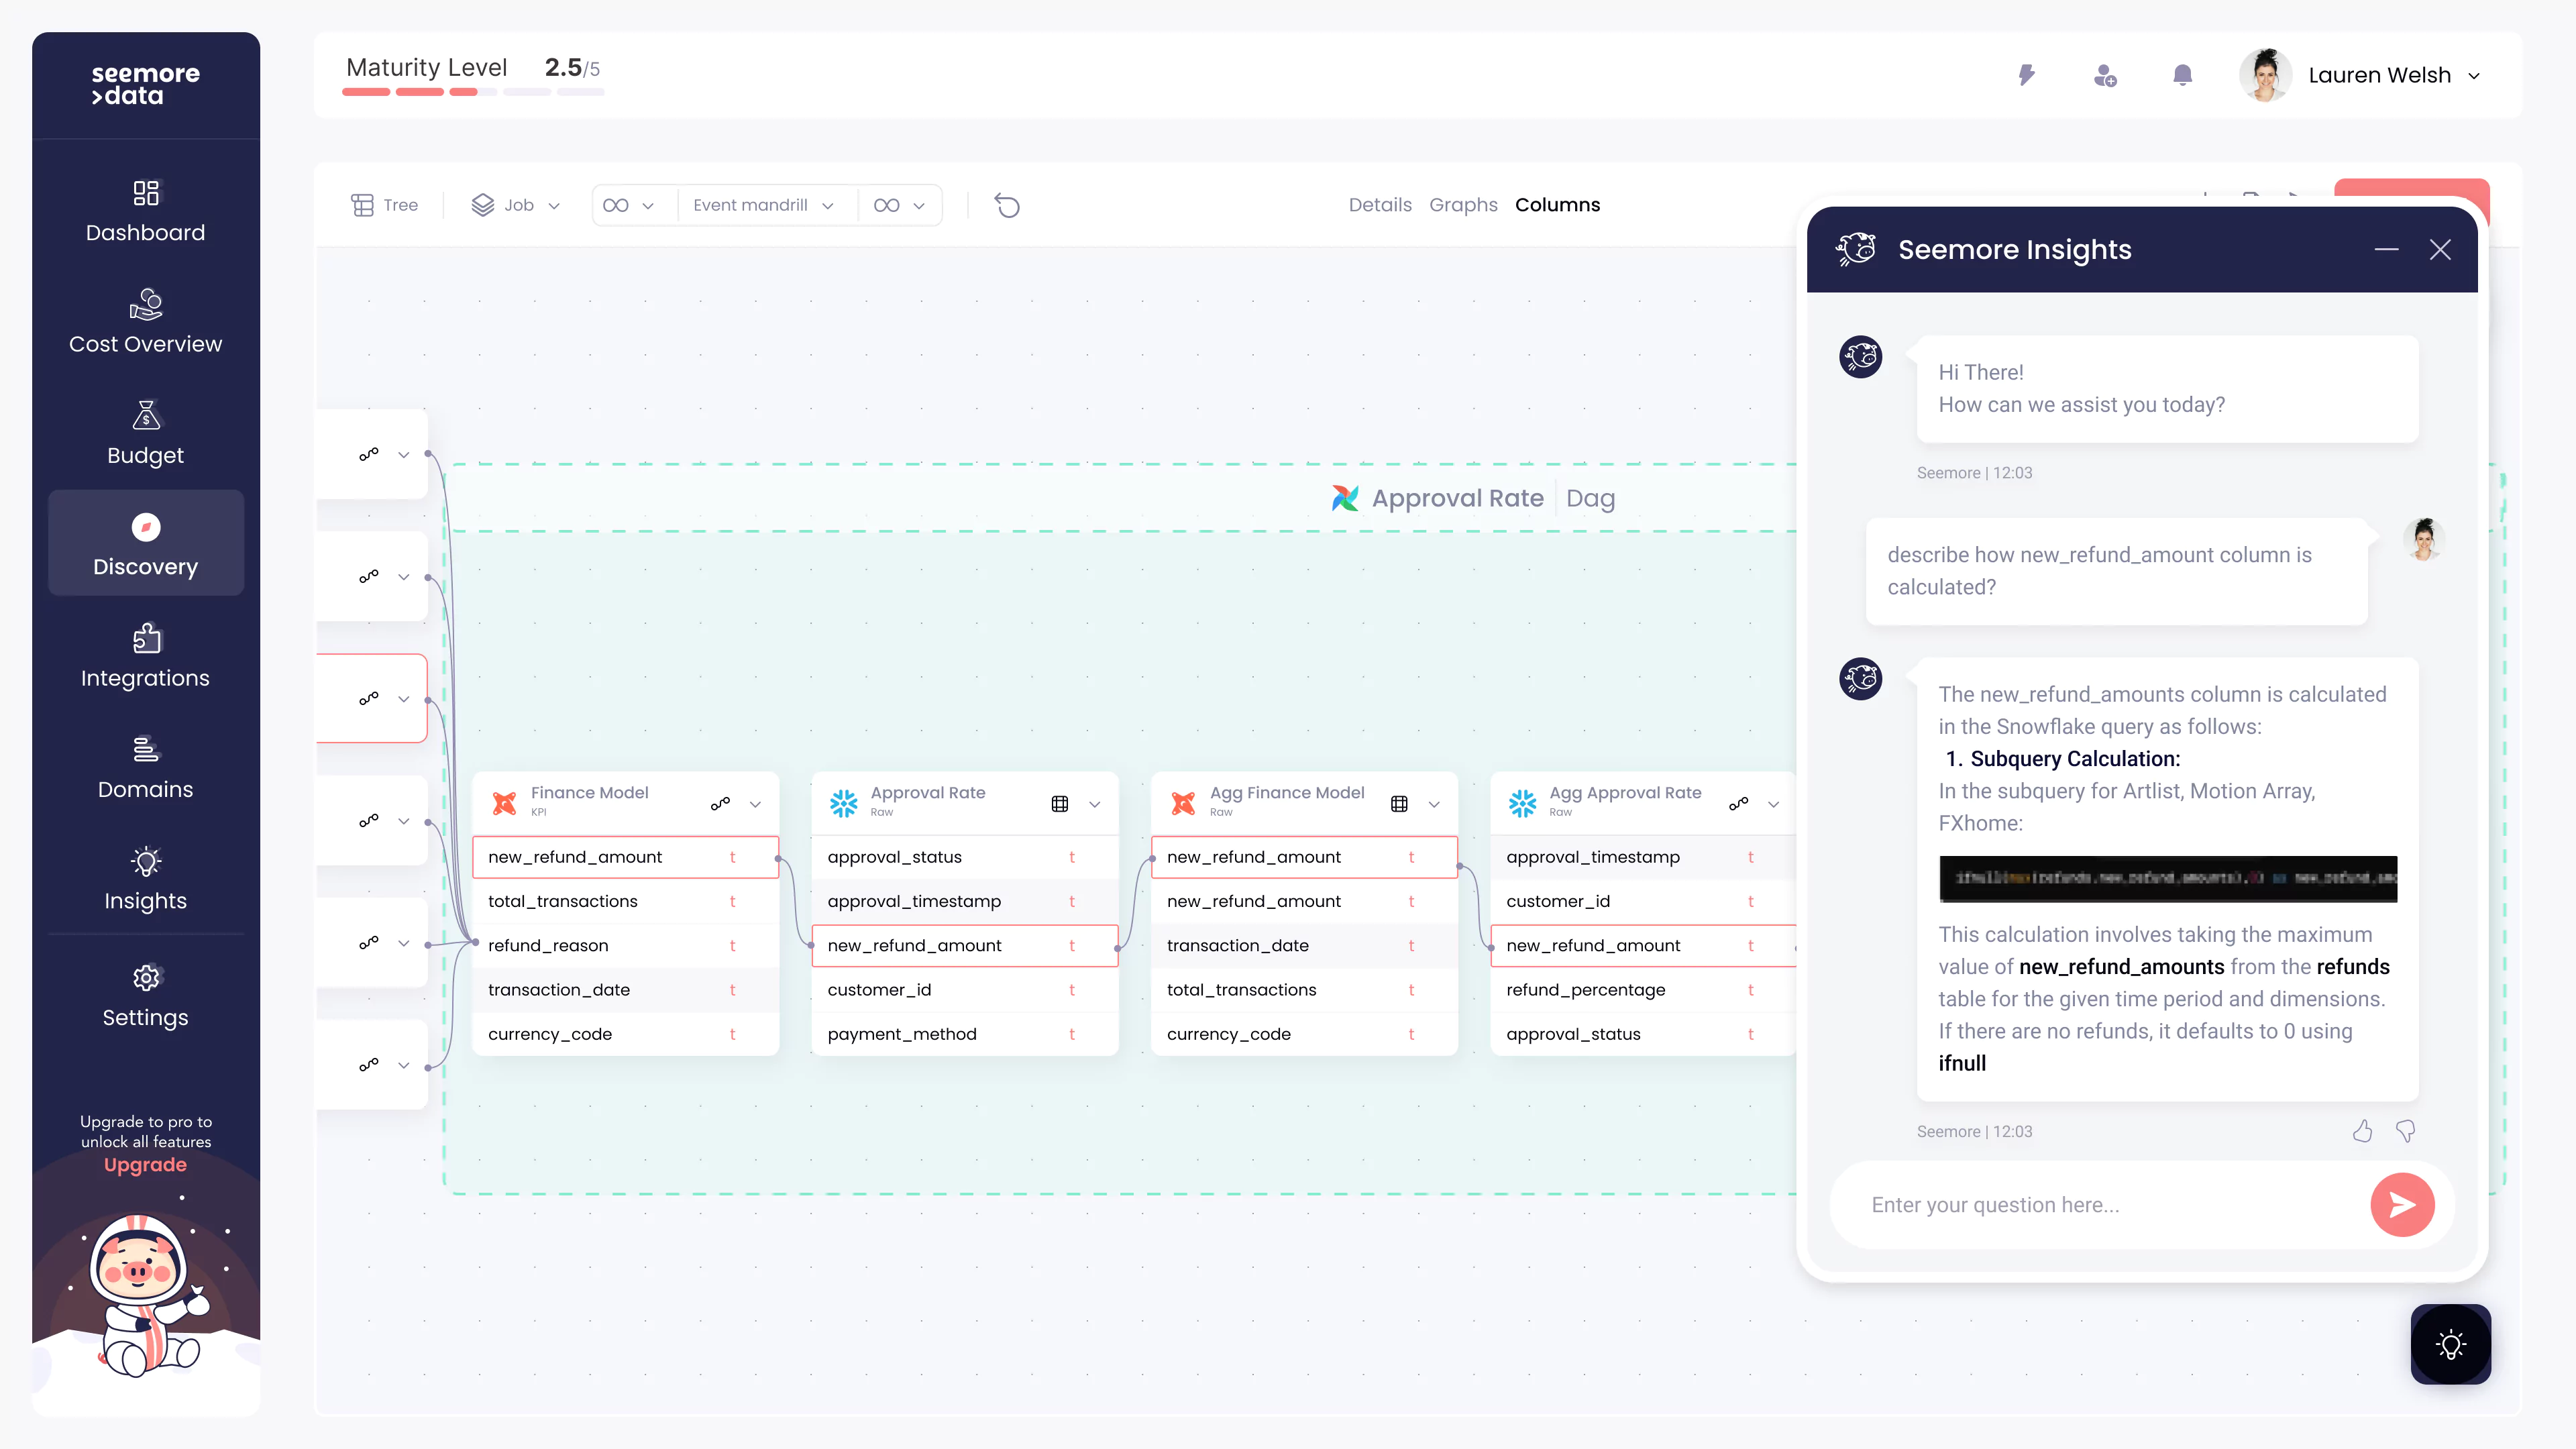This screenshot has height=1449, width=2576.
Task: Click the add user icon in header
Action: pyautogui.click(x=2104, y=75)
